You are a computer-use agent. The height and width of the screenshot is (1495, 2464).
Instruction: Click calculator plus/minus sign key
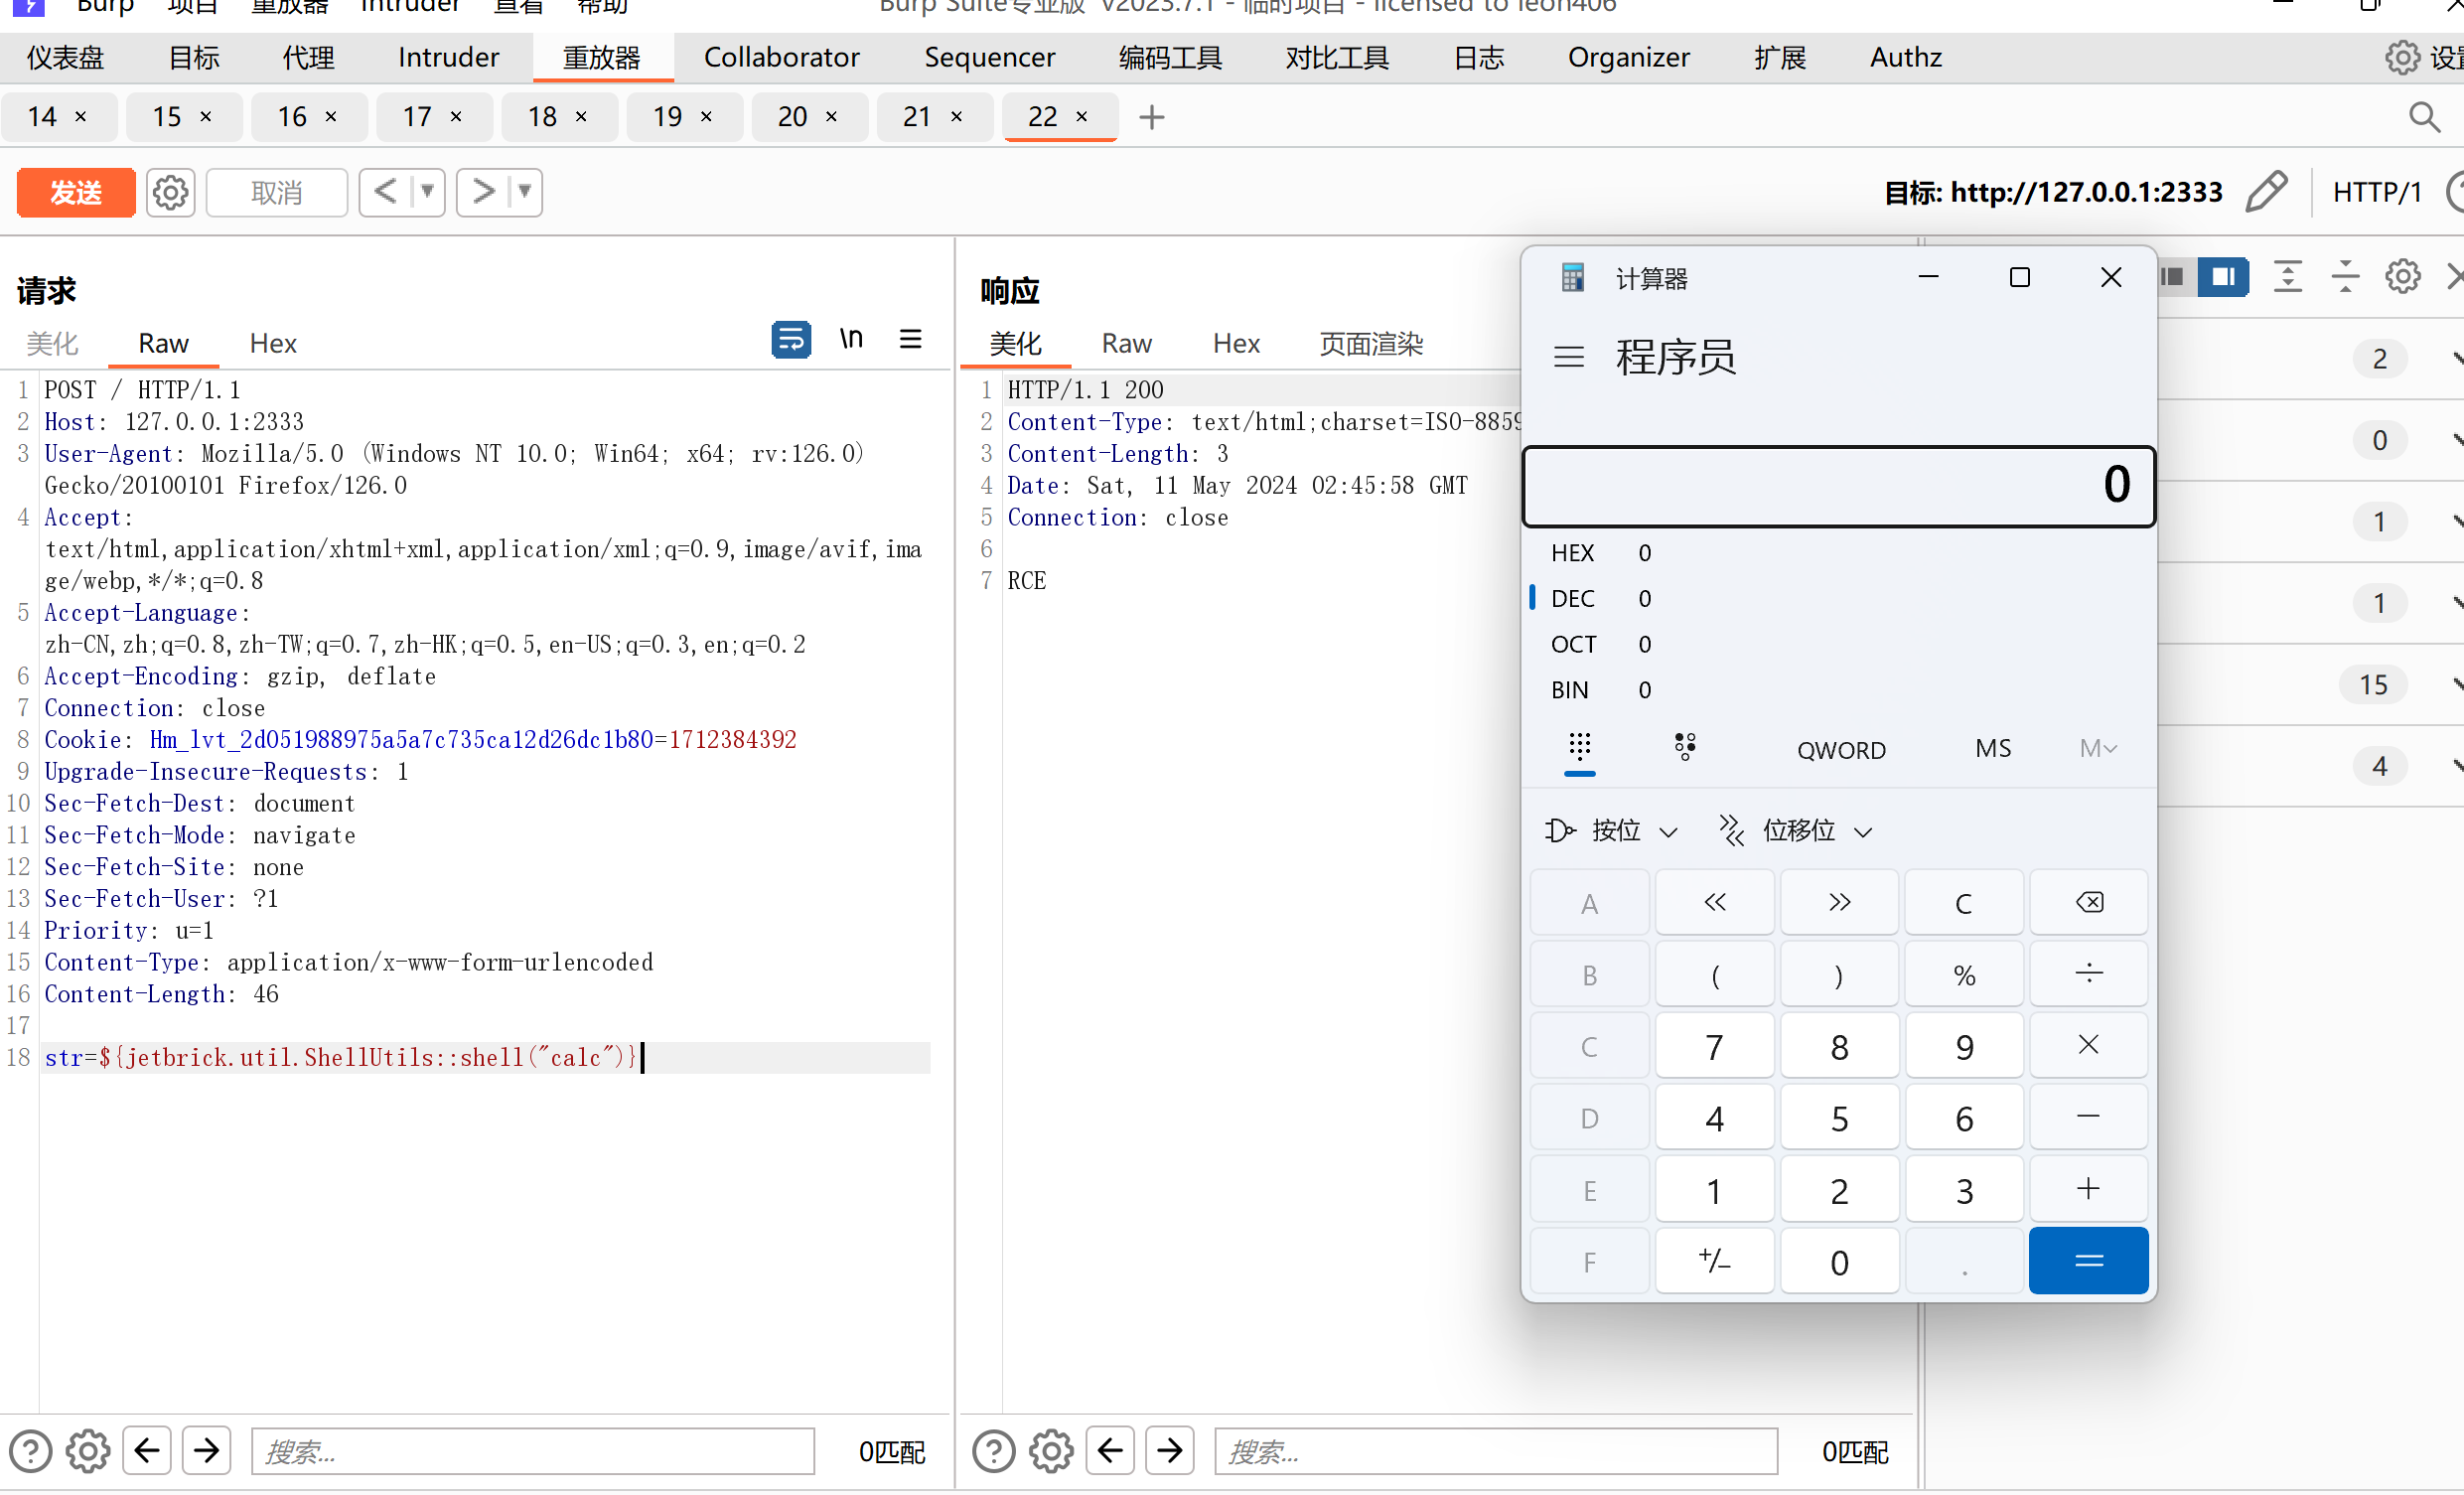click(x=1714, y=1260)
